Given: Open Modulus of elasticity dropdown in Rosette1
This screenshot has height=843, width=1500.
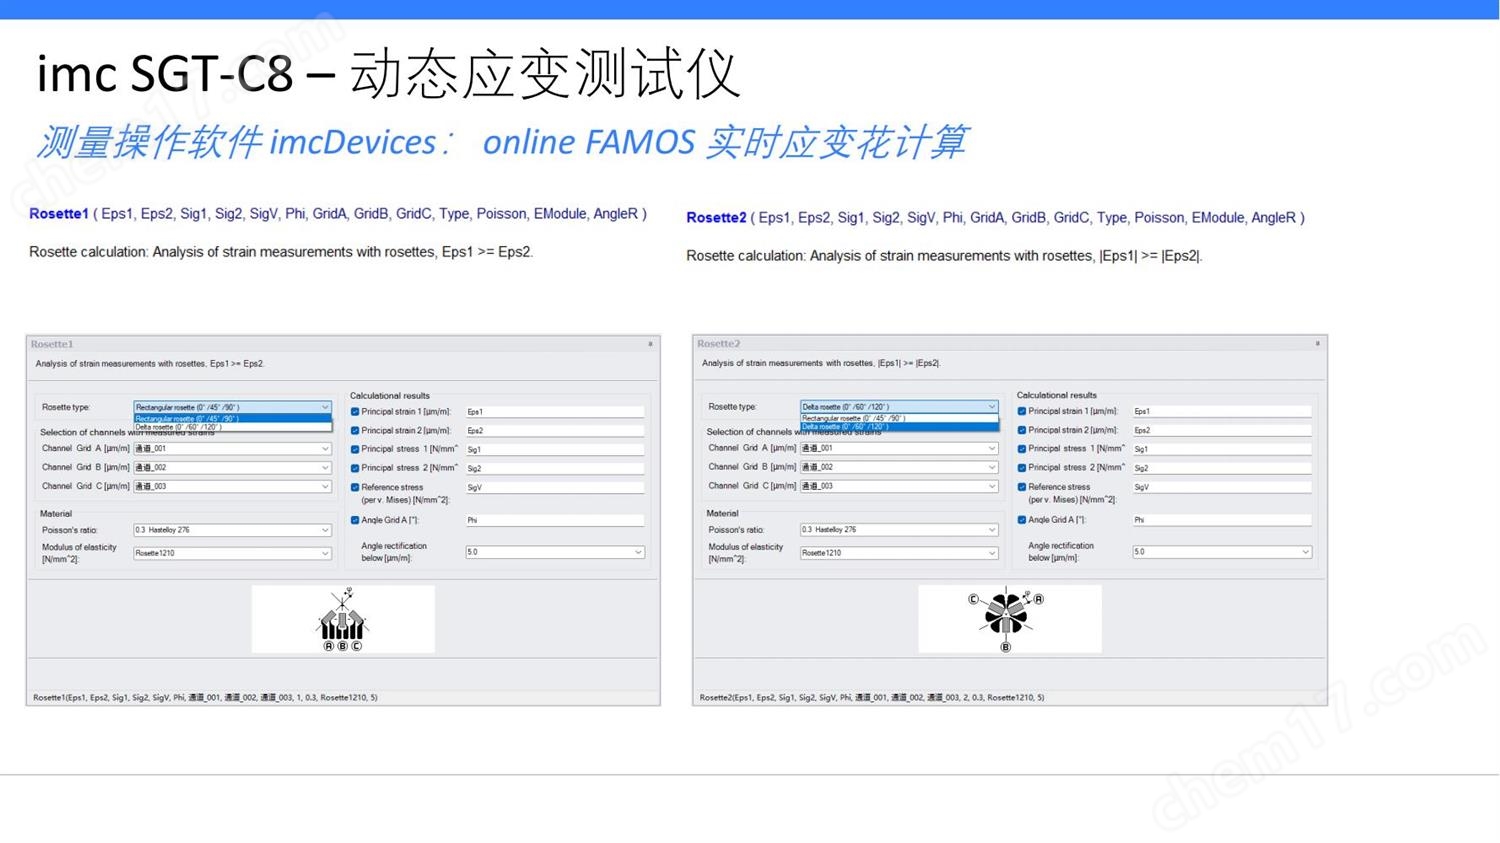Looking at the screenshot, I should pos(232,553).
